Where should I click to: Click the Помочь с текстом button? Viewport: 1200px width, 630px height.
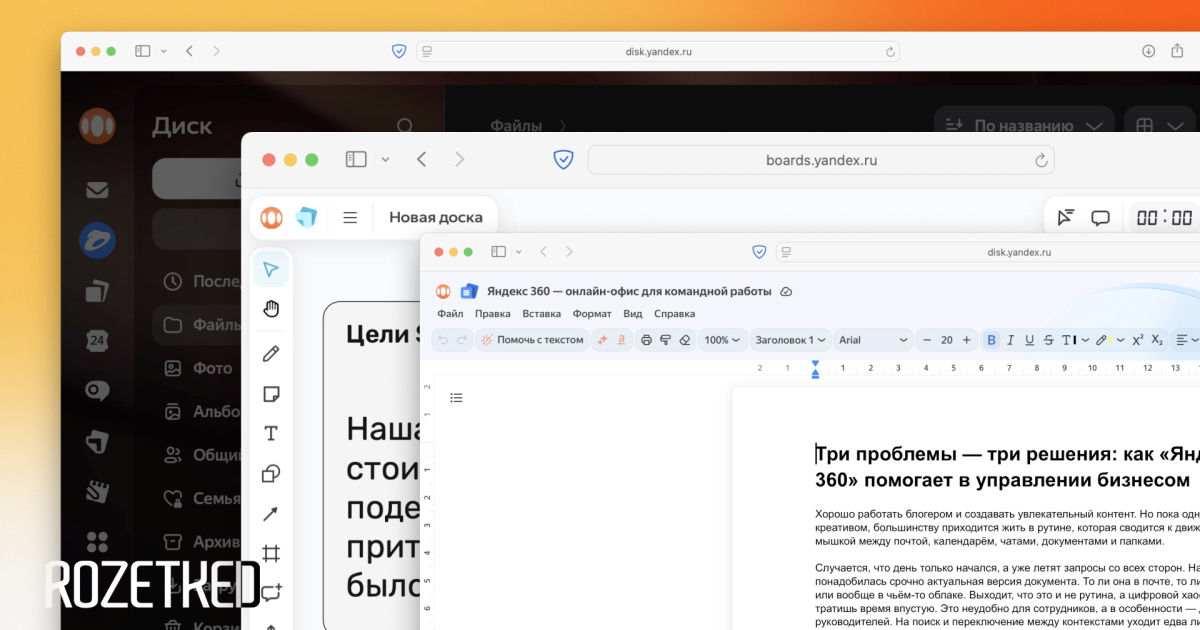point(532,340)
